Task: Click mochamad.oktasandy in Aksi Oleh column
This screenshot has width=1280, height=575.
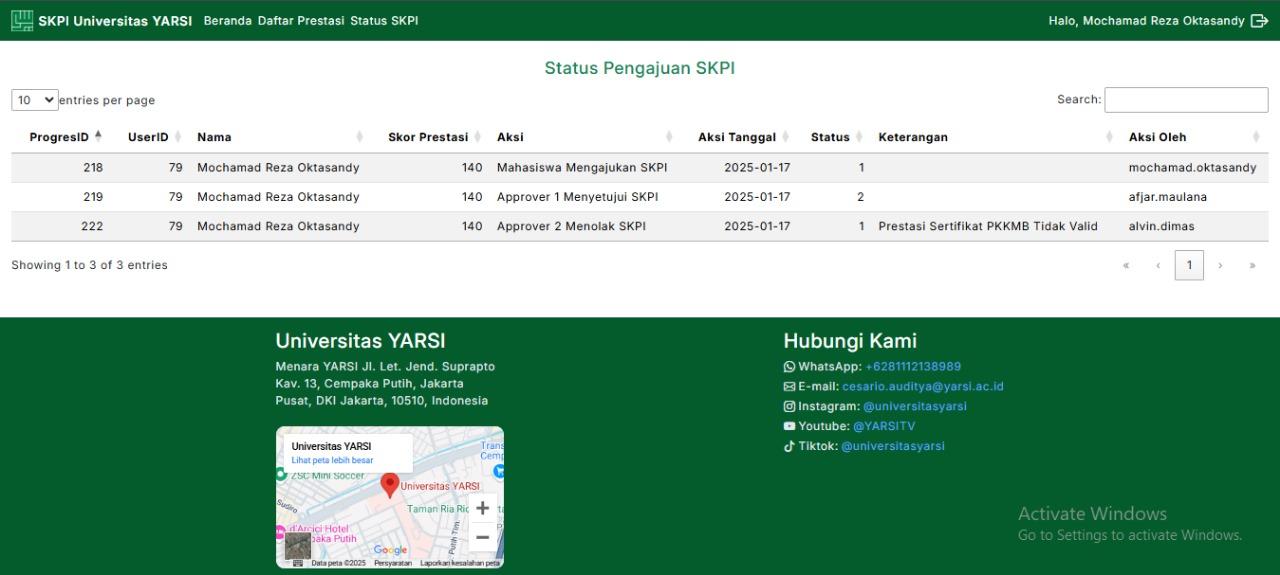Action: coord(1193,168)
